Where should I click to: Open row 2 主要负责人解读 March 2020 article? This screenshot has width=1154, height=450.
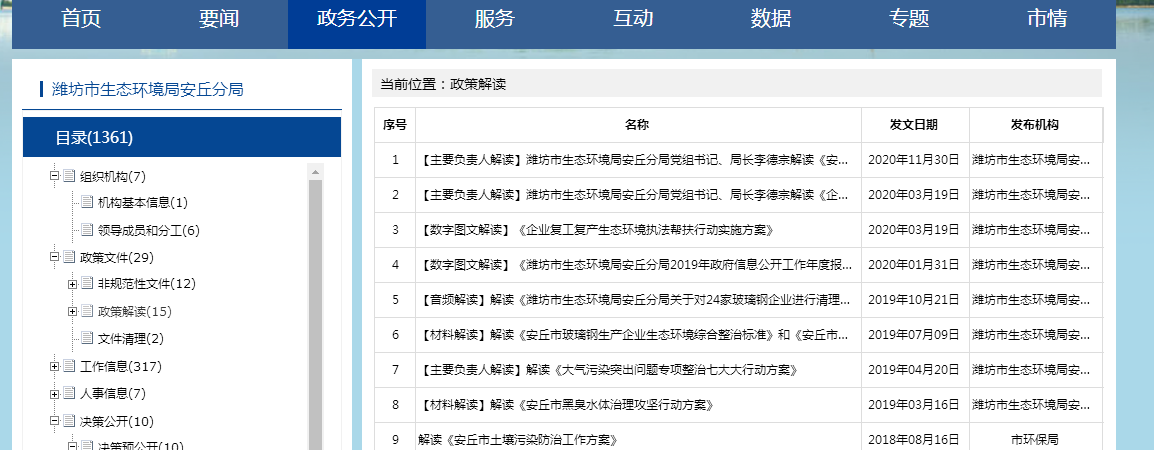coord(634,195)
